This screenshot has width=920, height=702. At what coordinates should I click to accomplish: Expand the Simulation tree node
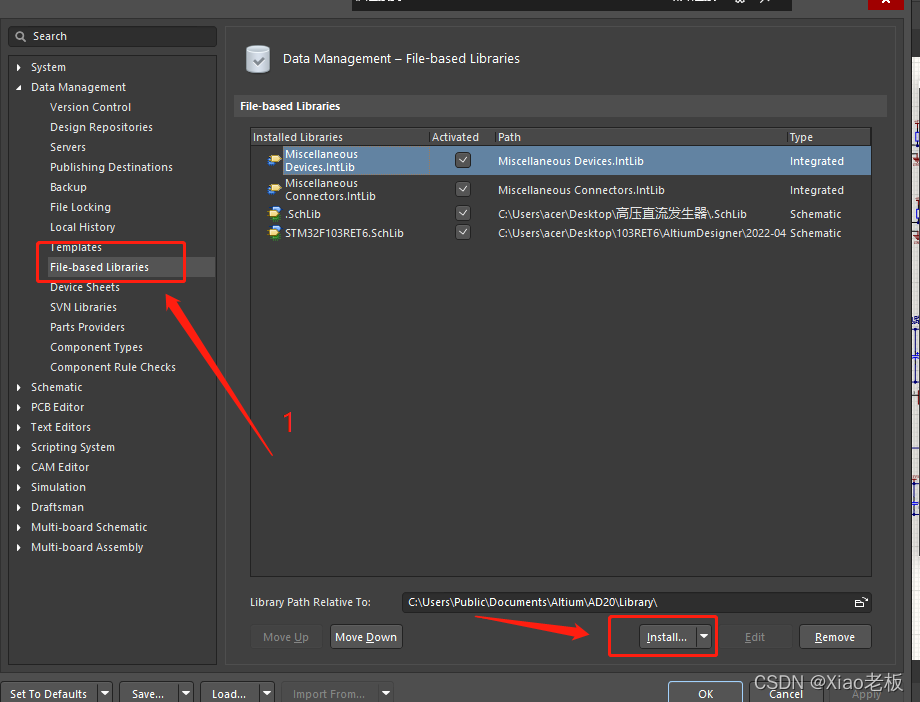click(x=19, y=487)
